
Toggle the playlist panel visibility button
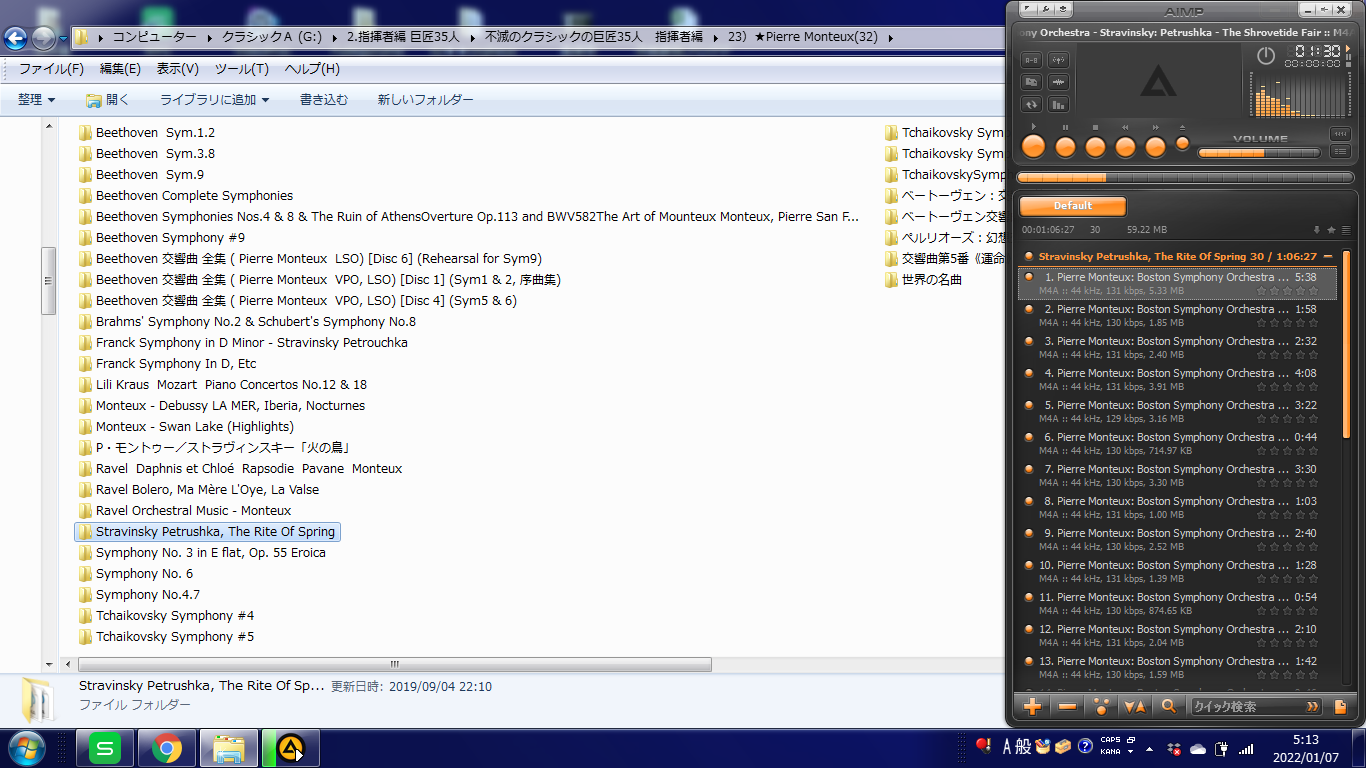(x=1340, y=152)
